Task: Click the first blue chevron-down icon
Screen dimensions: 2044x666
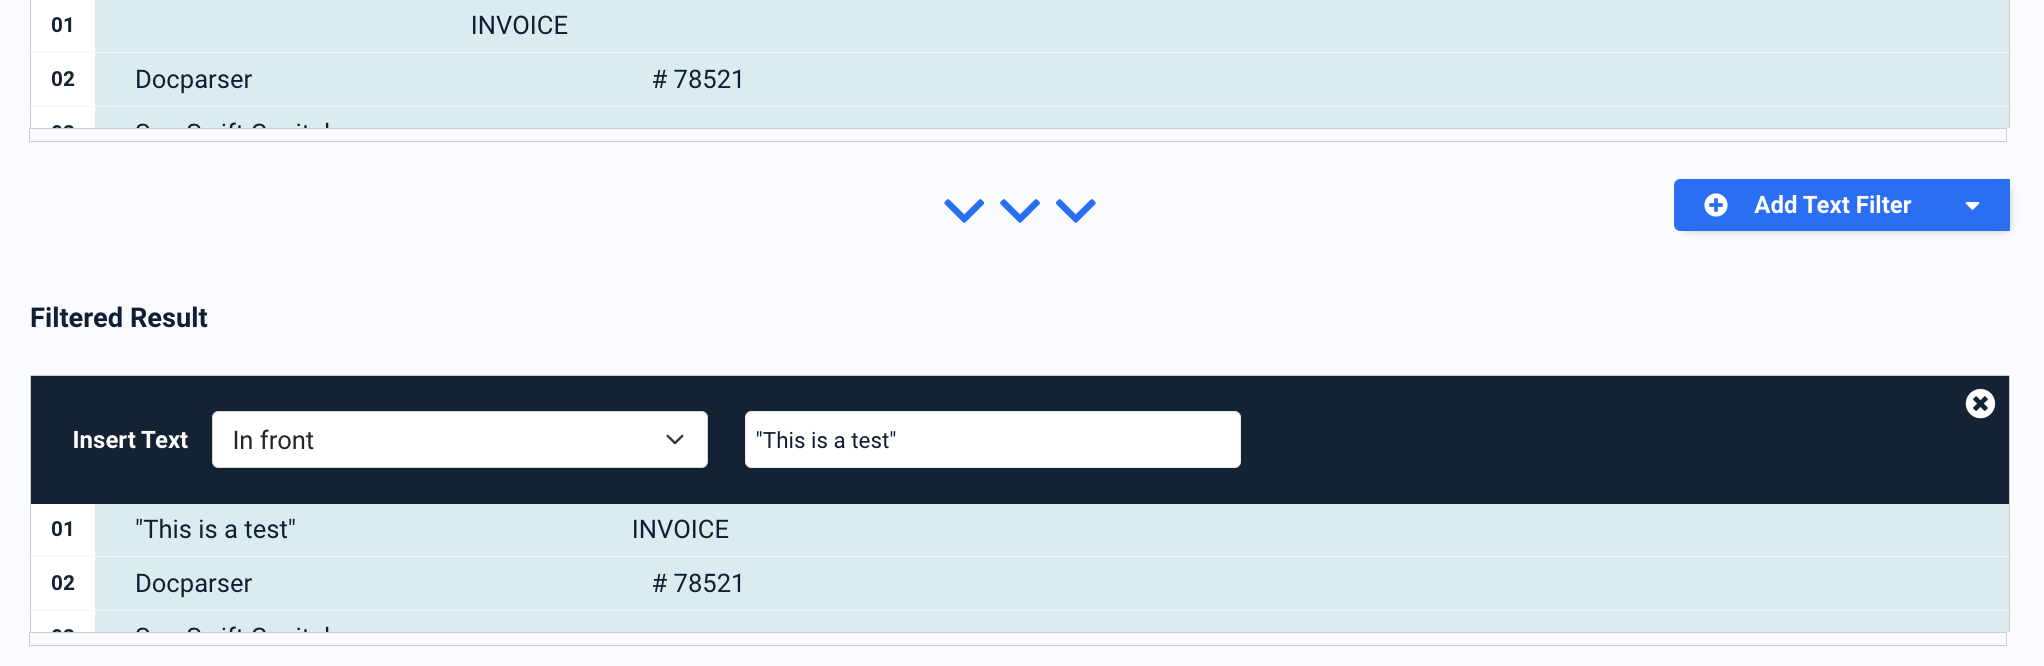Action: pyautogui.click(x=965, y=210)
